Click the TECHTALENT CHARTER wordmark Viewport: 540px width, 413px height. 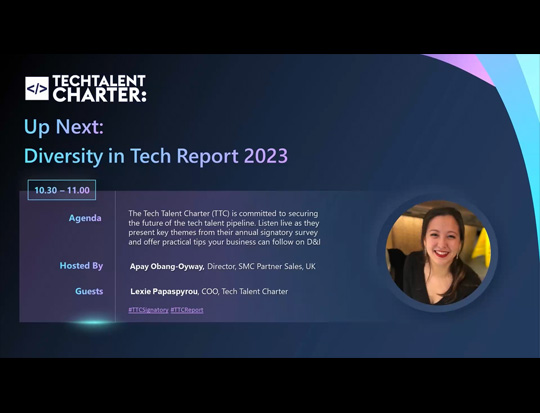click(99, 89)
